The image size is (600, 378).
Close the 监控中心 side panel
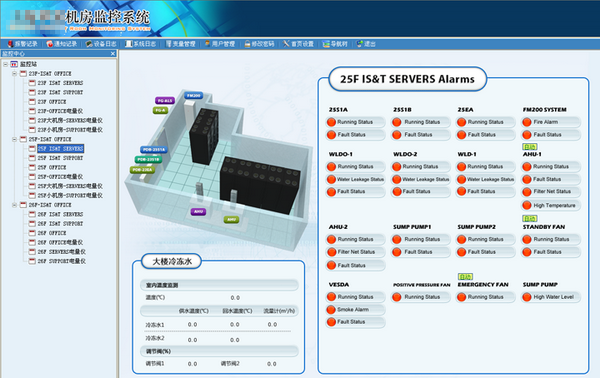tap(112, 54)
